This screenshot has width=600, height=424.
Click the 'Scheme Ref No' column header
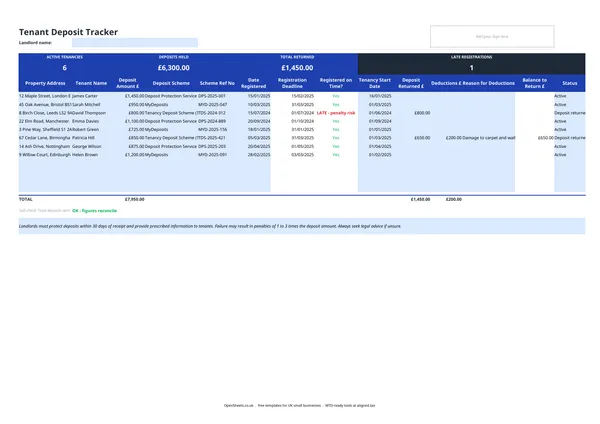pos(217,83)
